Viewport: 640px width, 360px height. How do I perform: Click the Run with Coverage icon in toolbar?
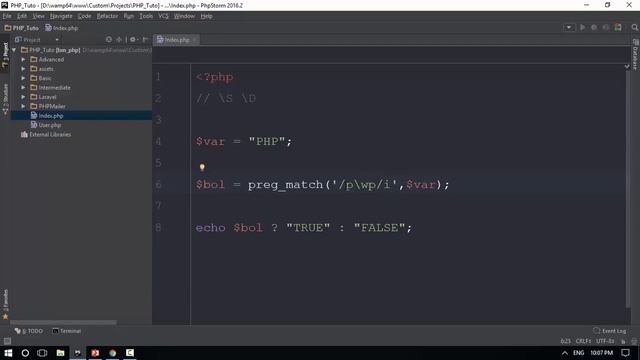[x=606, y=27]
